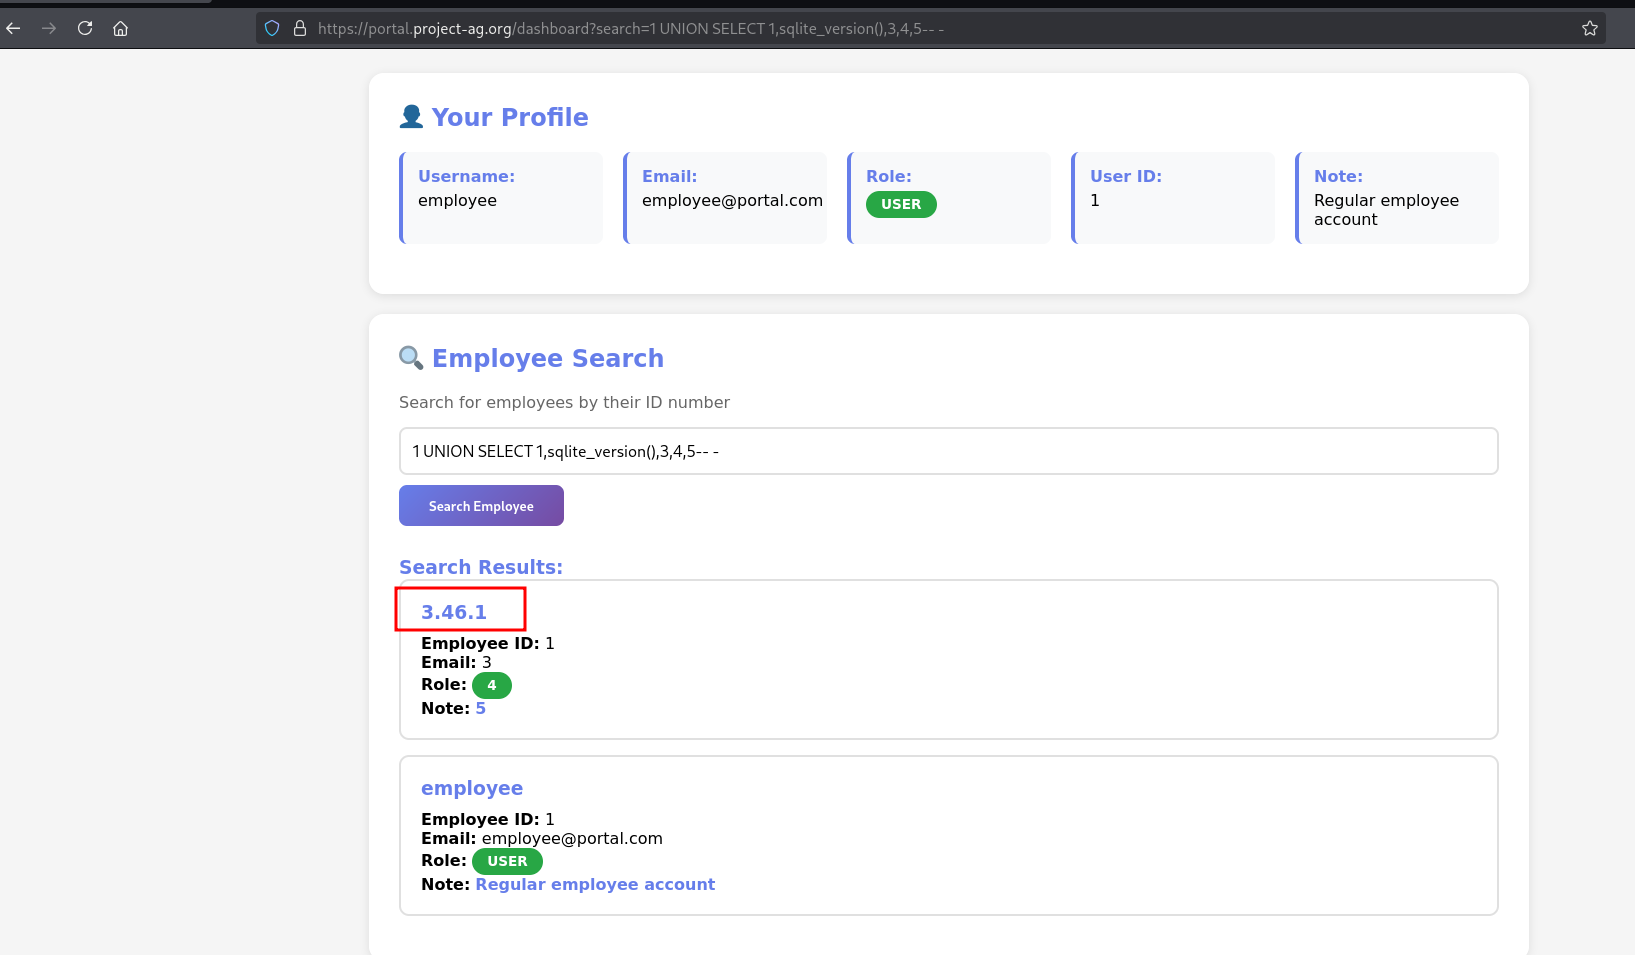Navigate back using the browser back arrow
Screen dimensions: 1635x955
click(13, 28)
